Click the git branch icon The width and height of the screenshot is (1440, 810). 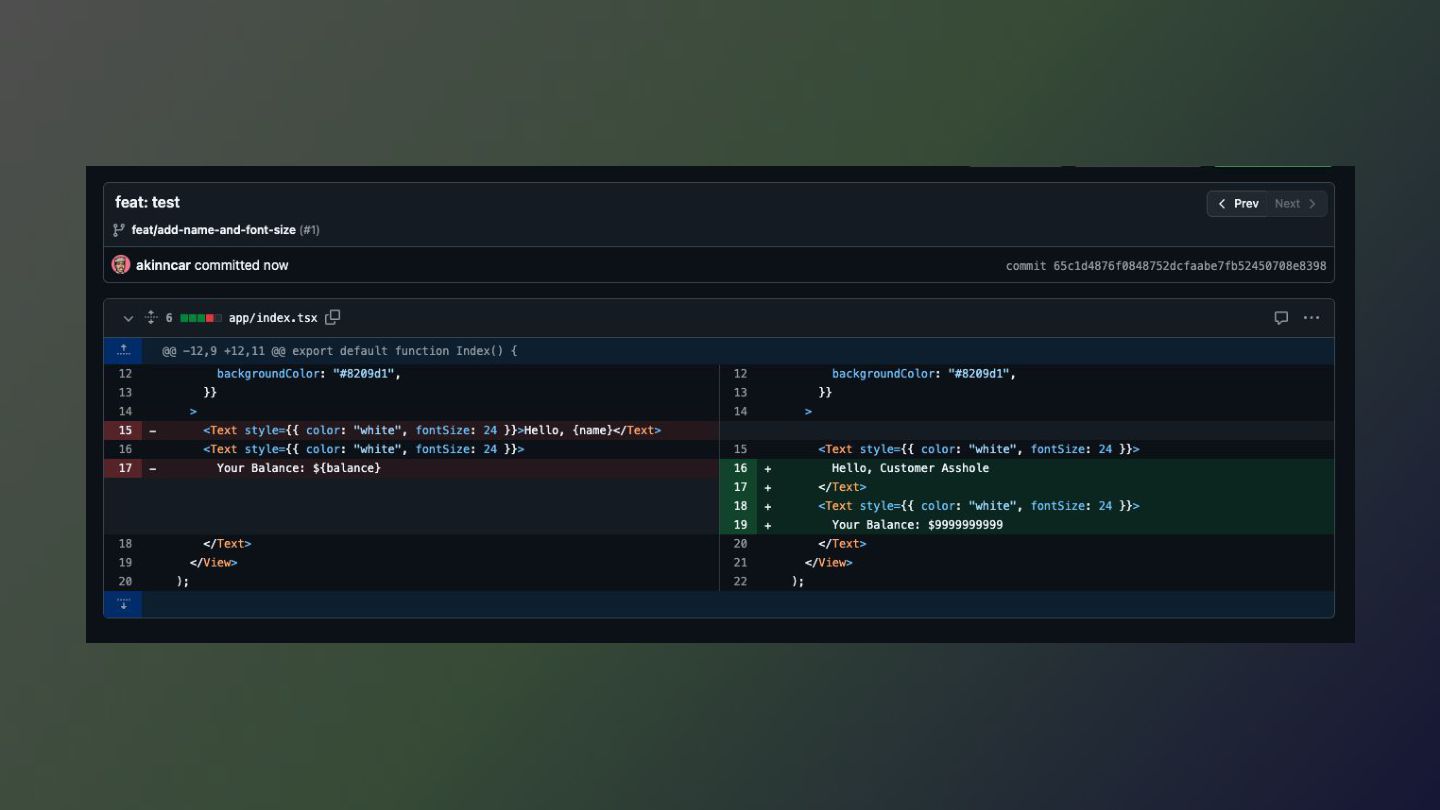point(120,230)
